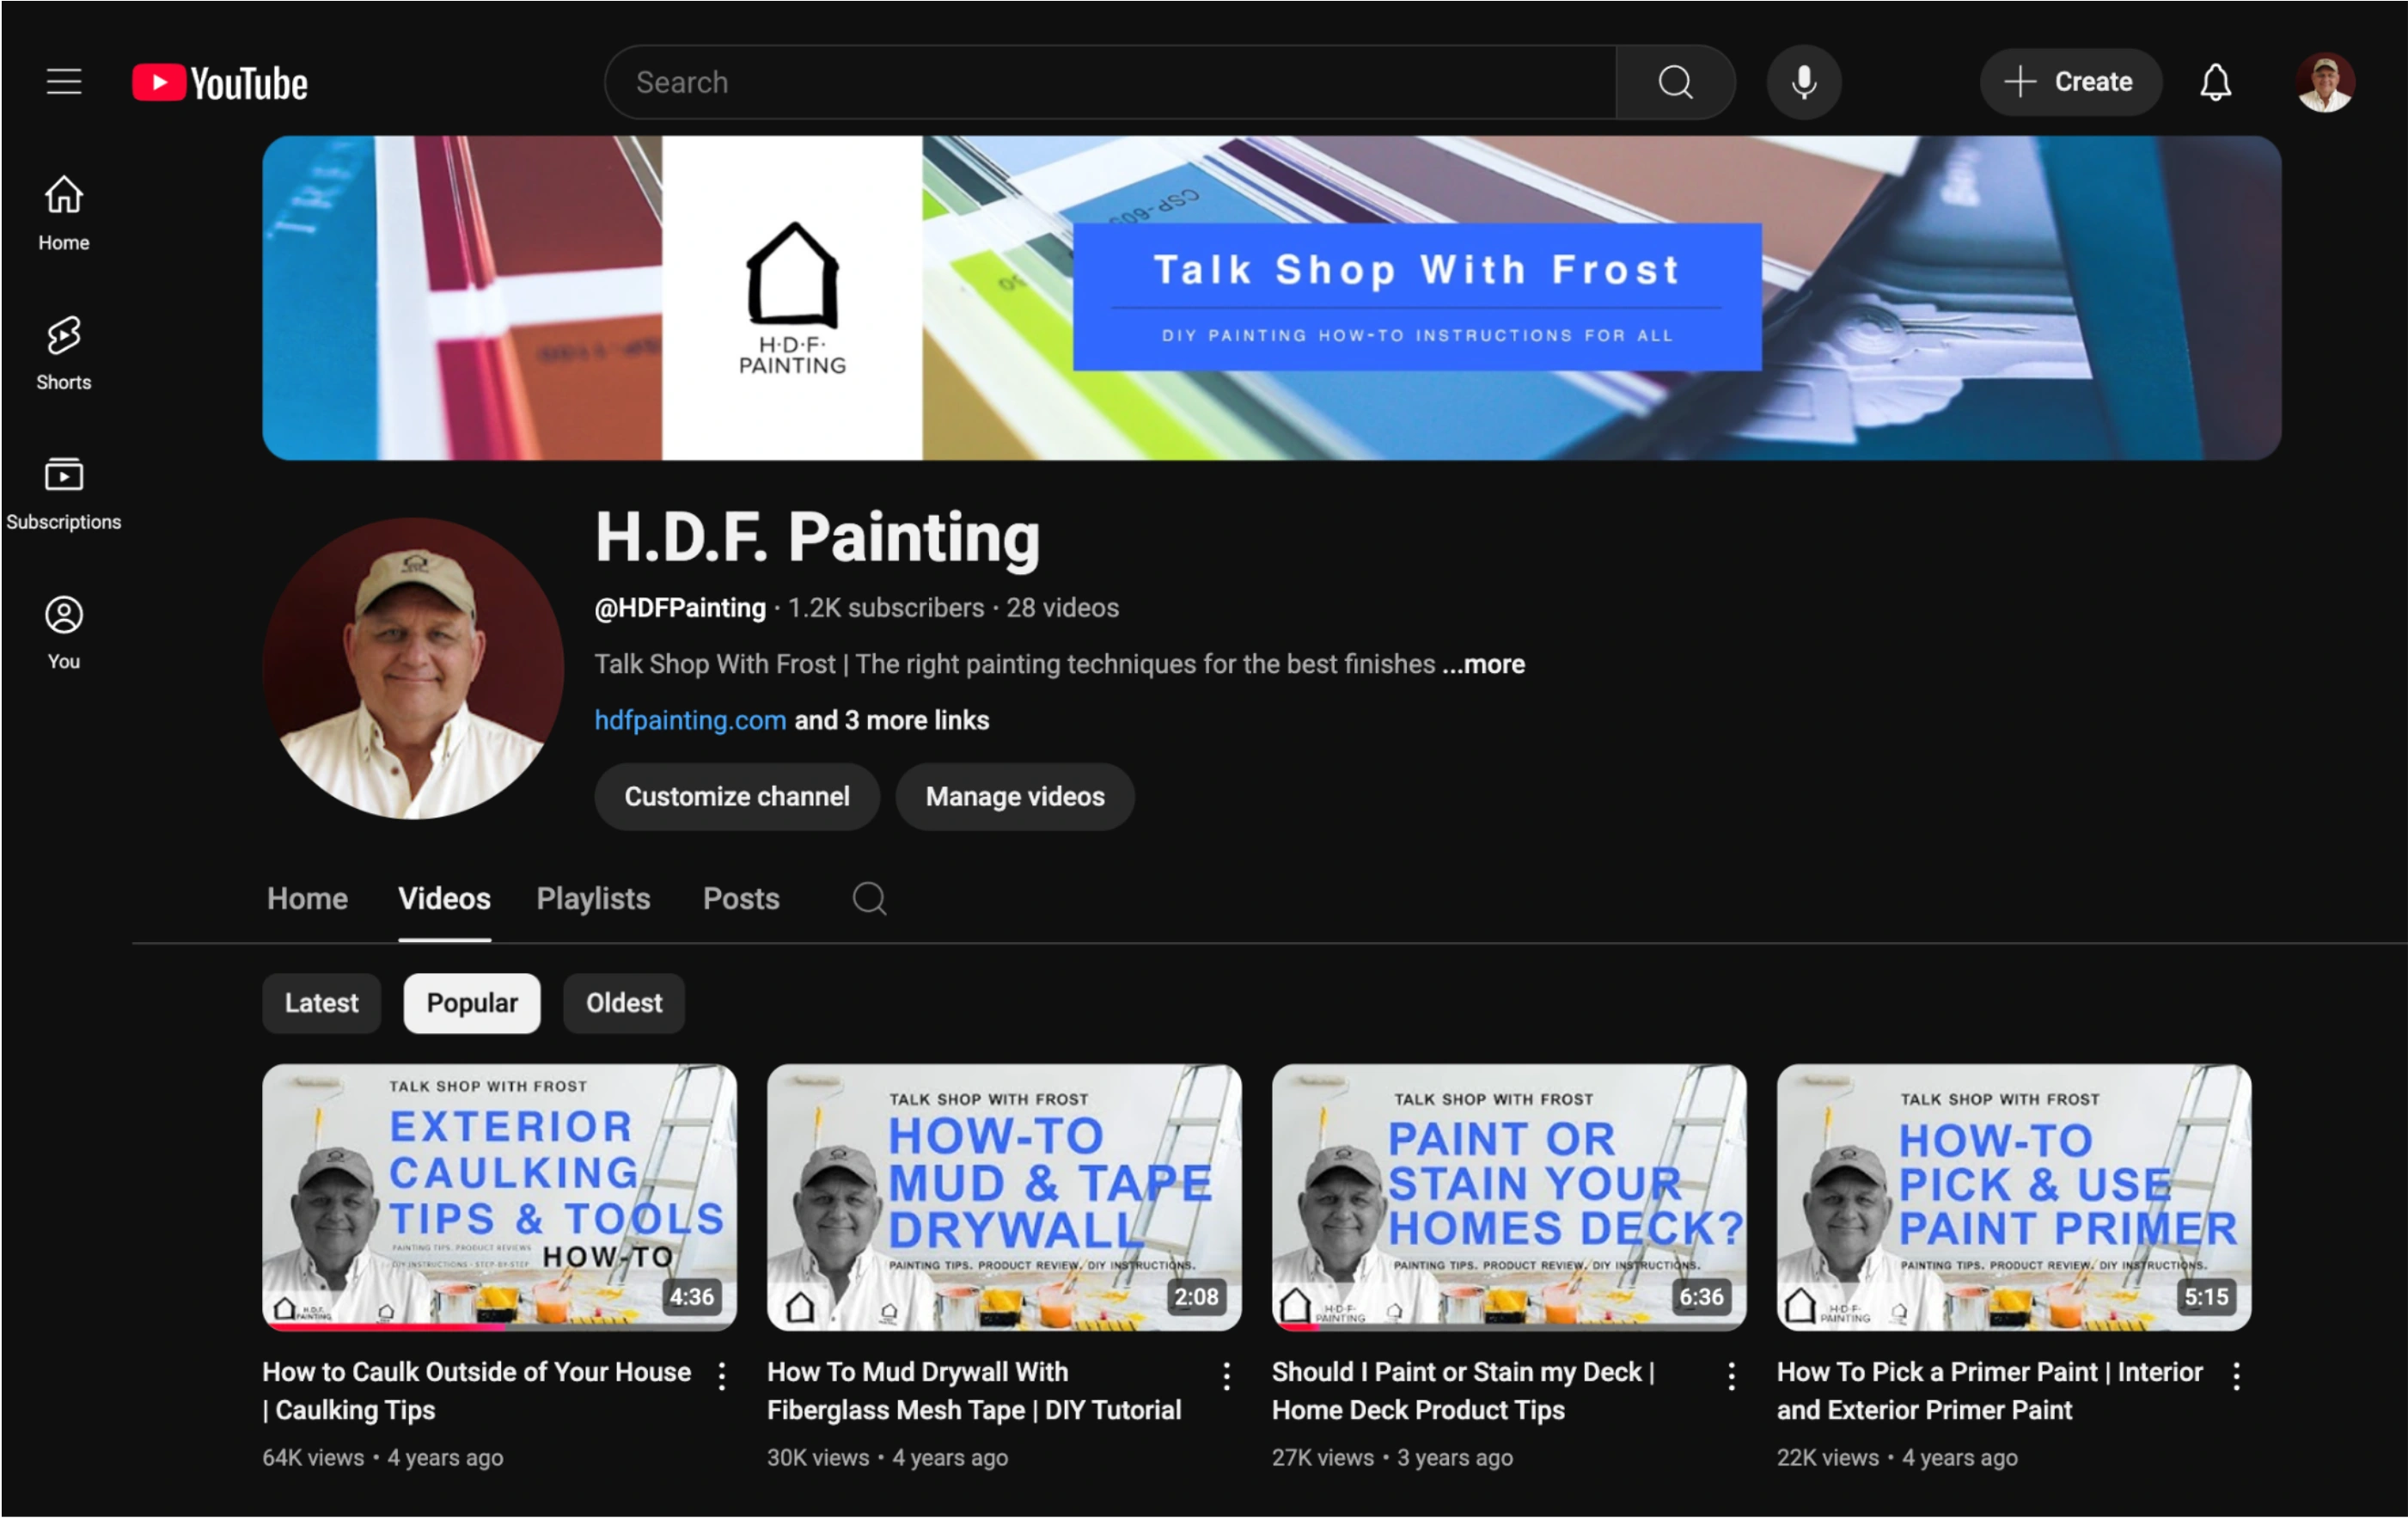This screenshot has height=1518, width=2408.
Task: Expand channel description with ...more
Action: pyautogui.click(x=1484, y=664)
